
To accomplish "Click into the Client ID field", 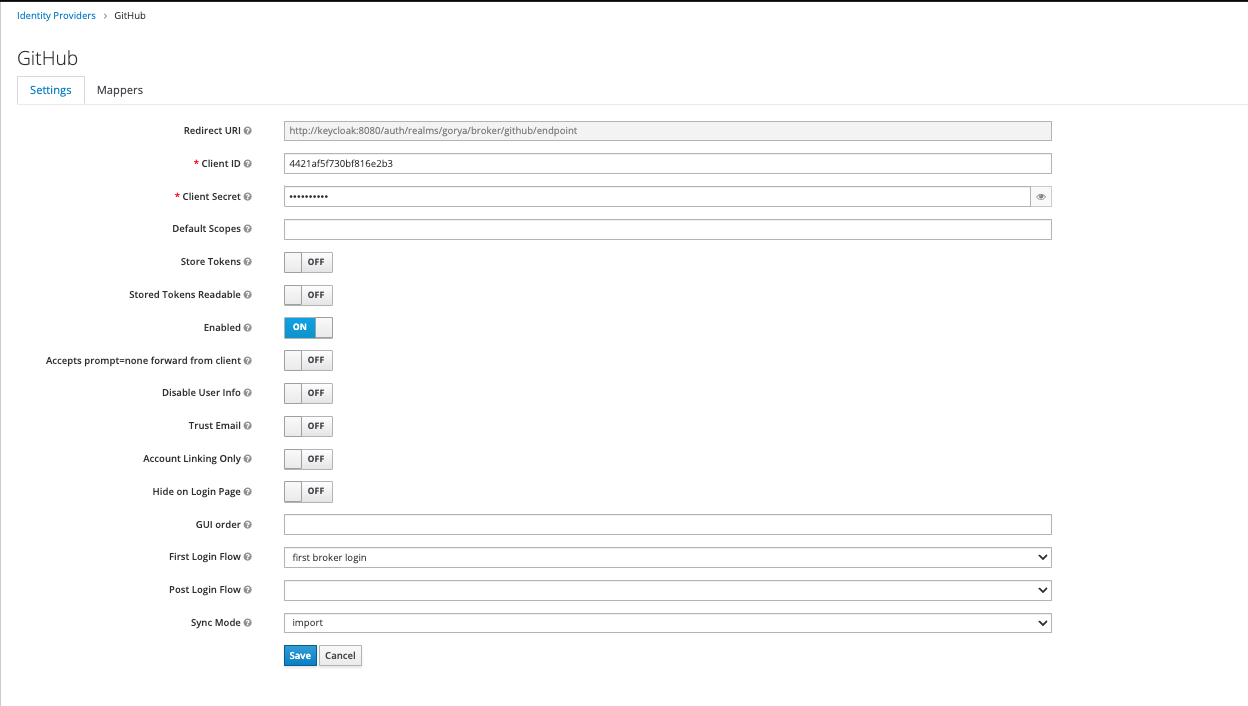I will (668, 164).
